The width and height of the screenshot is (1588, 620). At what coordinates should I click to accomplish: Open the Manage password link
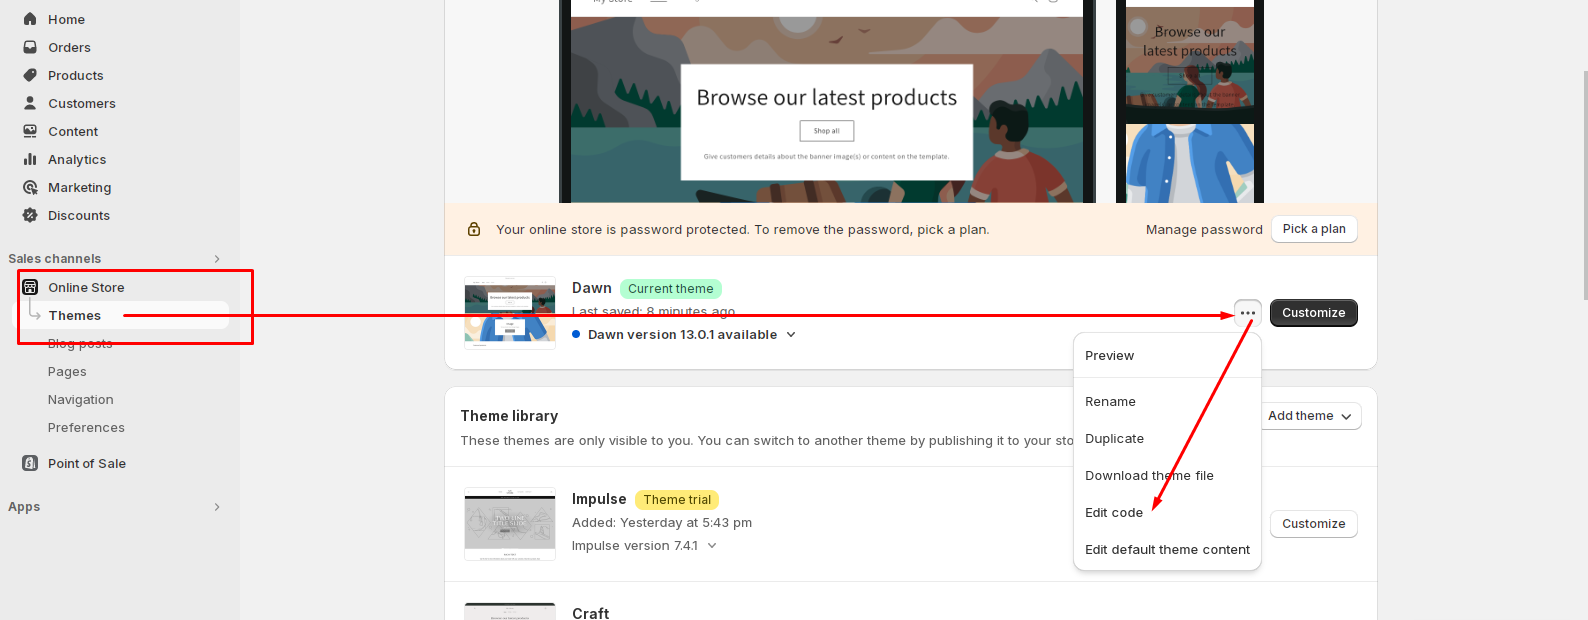(1204, 230)
